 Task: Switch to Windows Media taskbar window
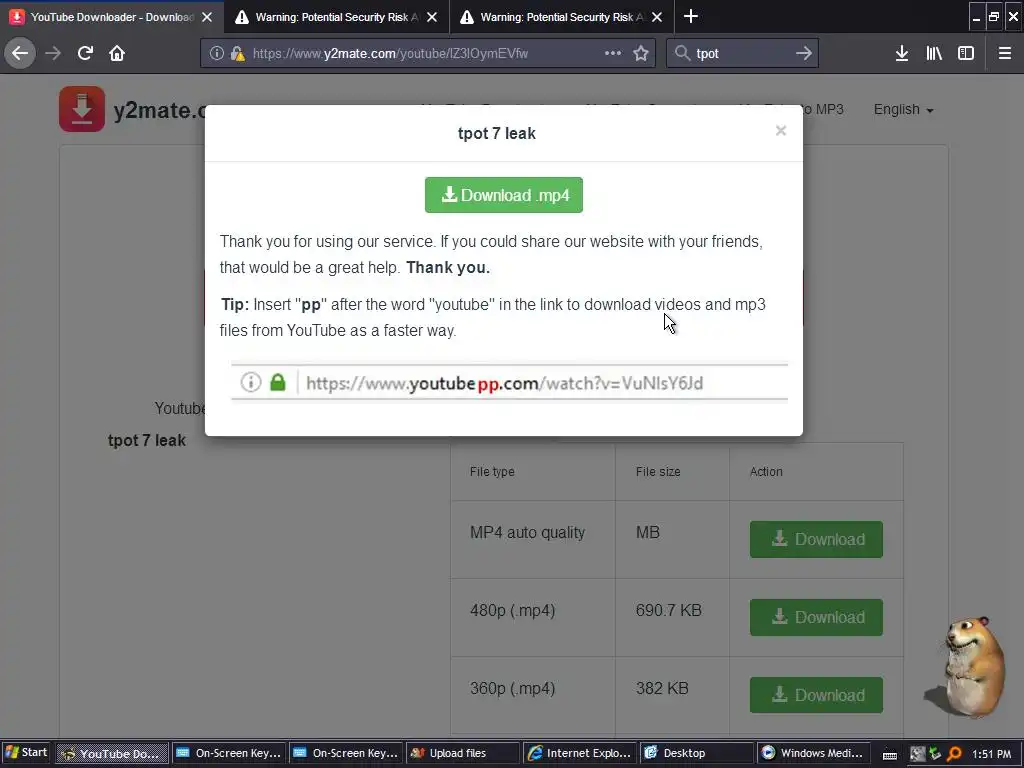[x=814, y=753]
